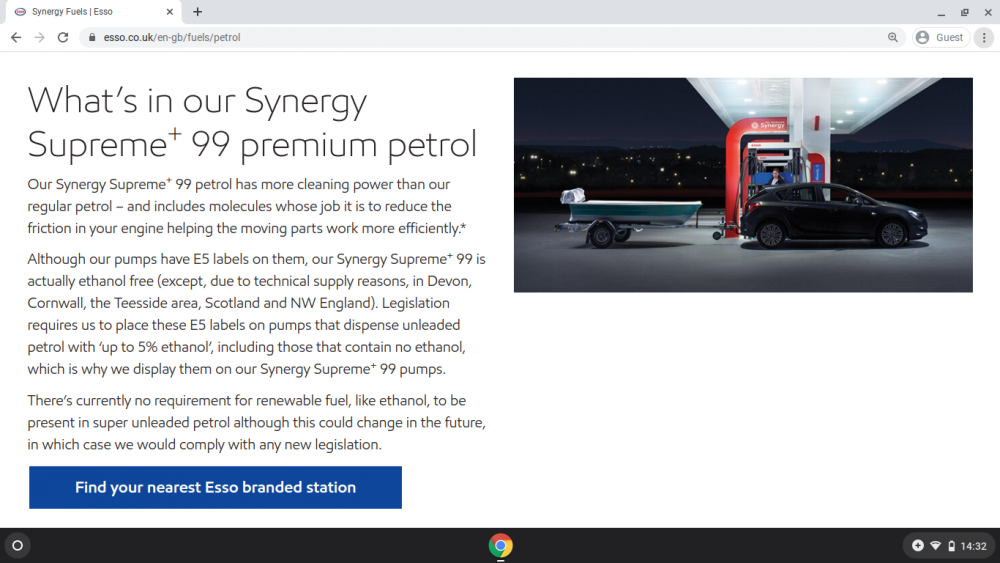
Task: Open the Guest profile button
Action: coord(940,38)
